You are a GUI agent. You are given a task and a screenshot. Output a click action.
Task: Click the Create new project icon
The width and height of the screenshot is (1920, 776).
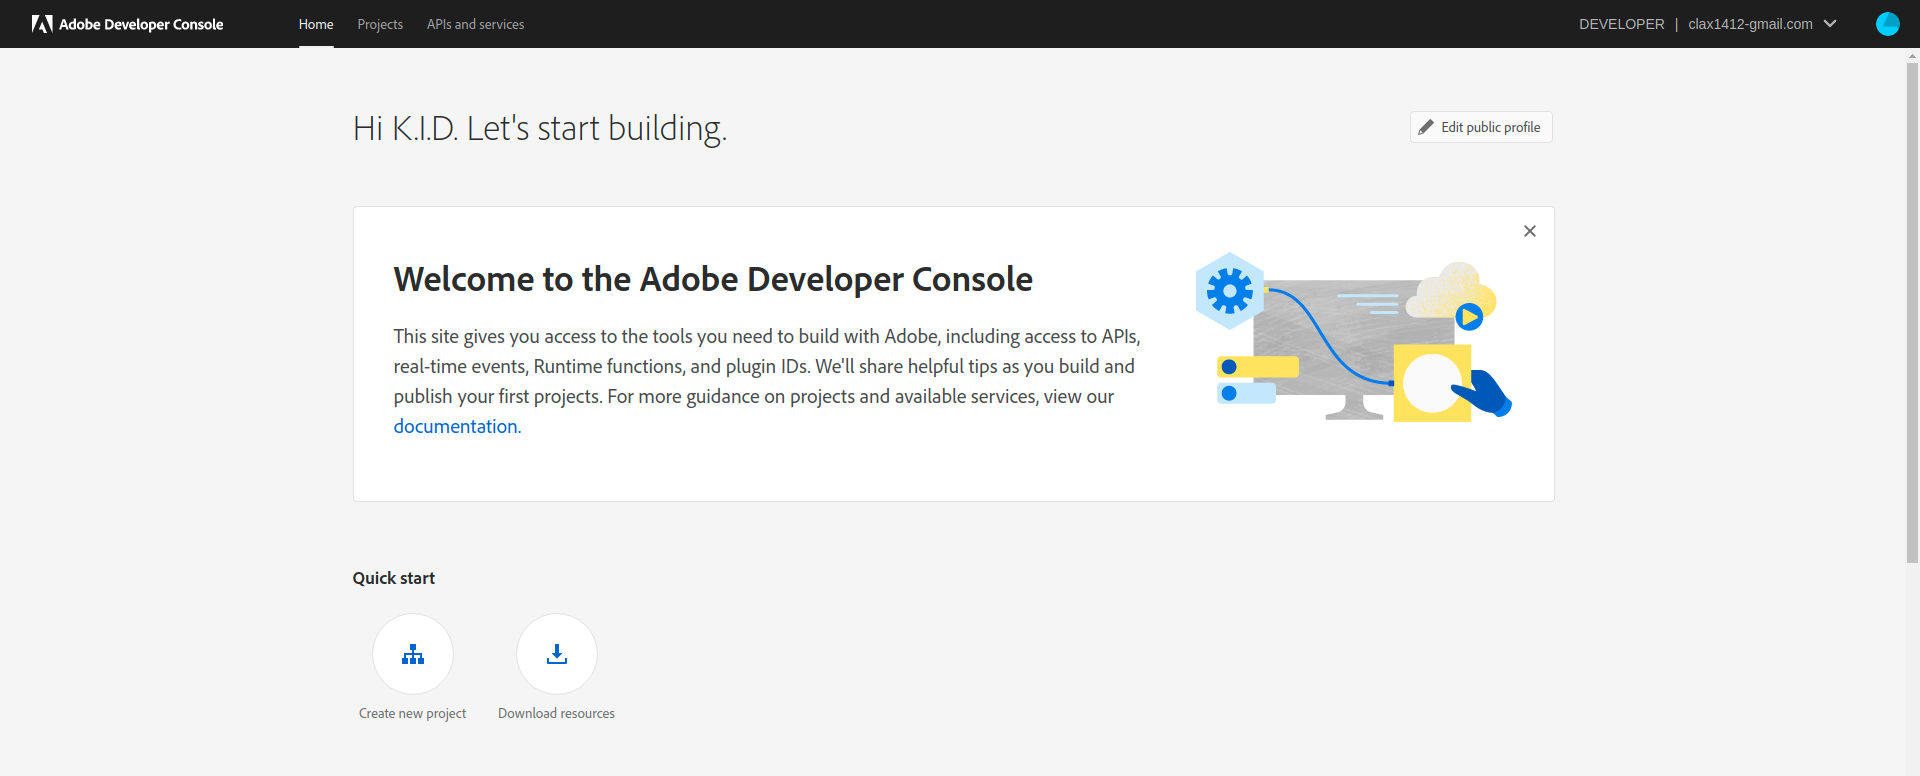coord(413,654)
